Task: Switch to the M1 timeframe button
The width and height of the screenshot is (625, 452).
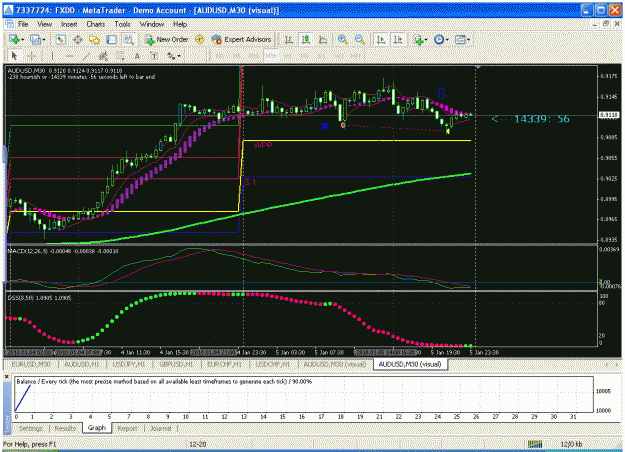Action: (219, 56)
